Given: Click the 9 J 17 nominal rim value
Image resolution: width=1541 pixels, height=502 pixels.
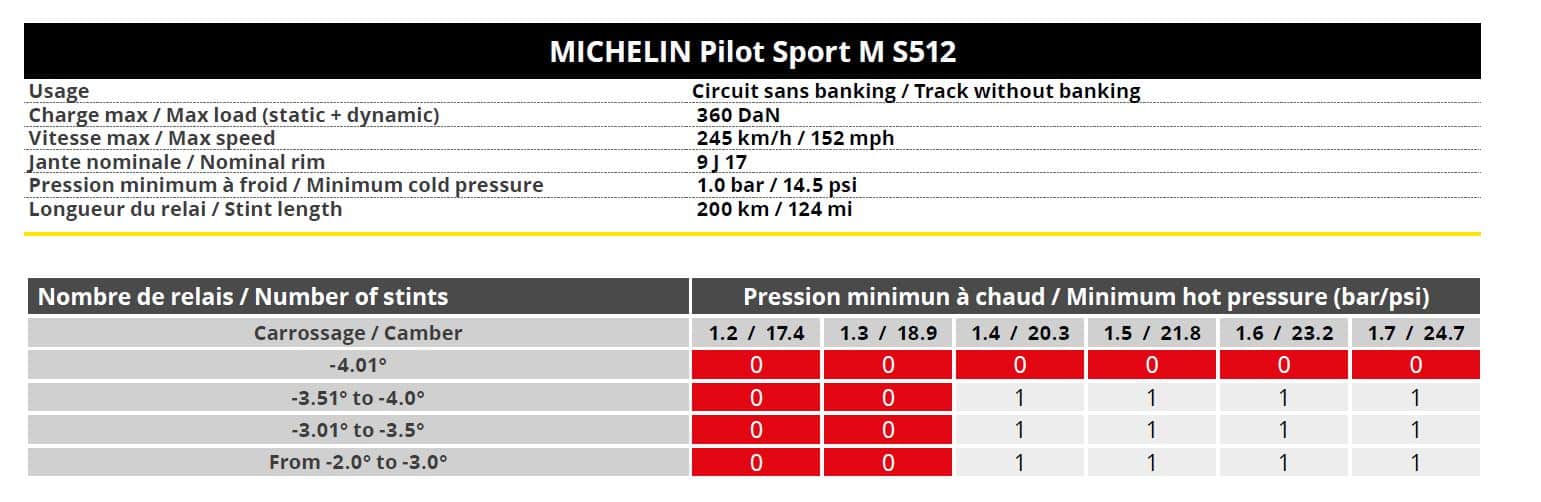Looking at the screenshot, I should [722, 162].
